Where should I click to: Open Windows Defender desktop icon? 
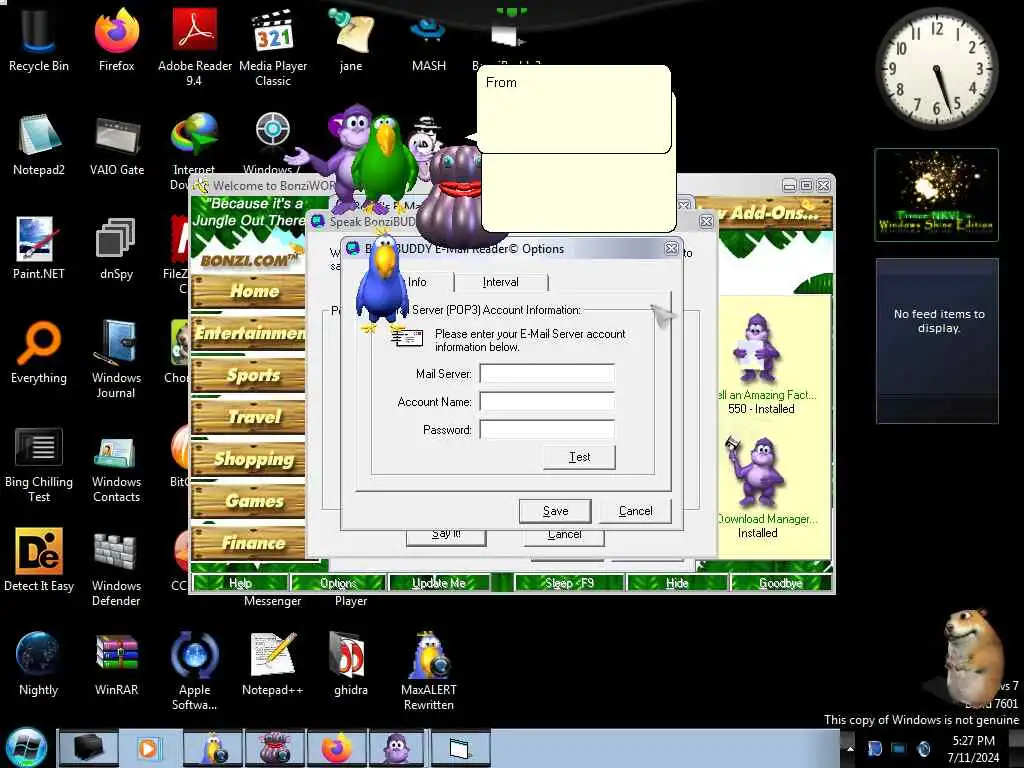(116, 568)
